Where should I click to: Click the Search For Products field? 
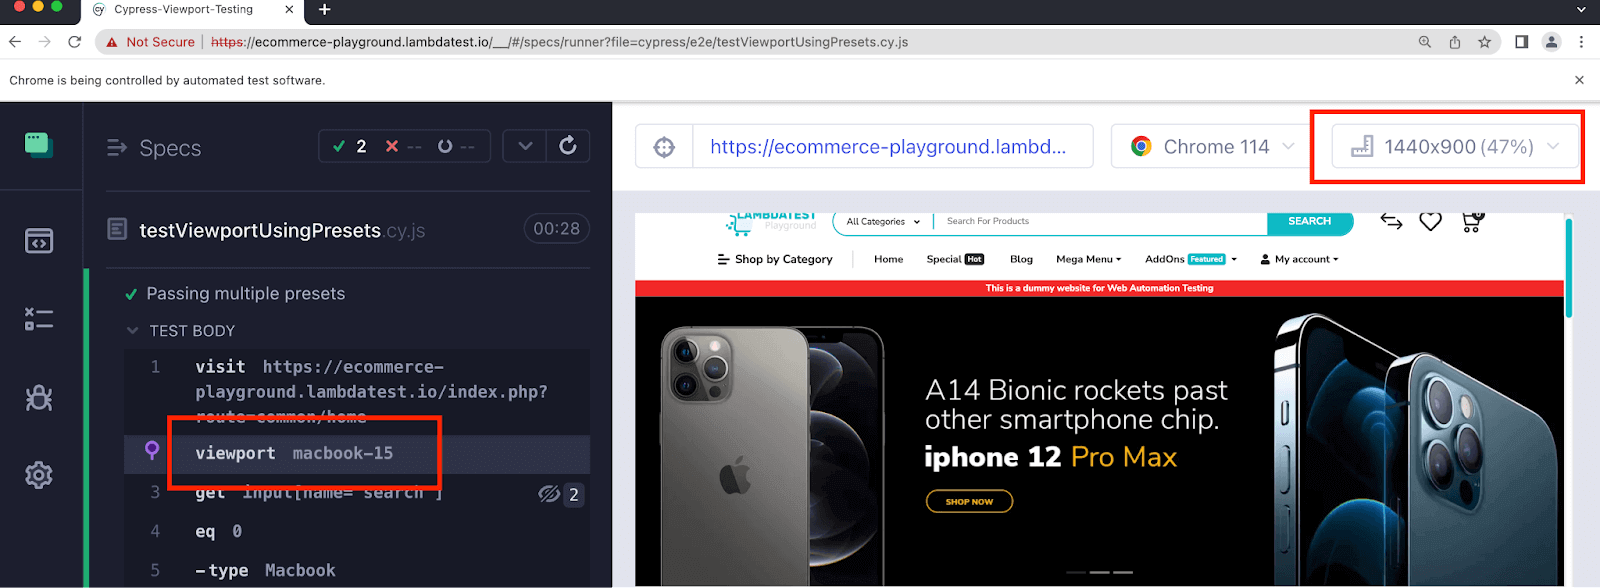point(1100,221)
